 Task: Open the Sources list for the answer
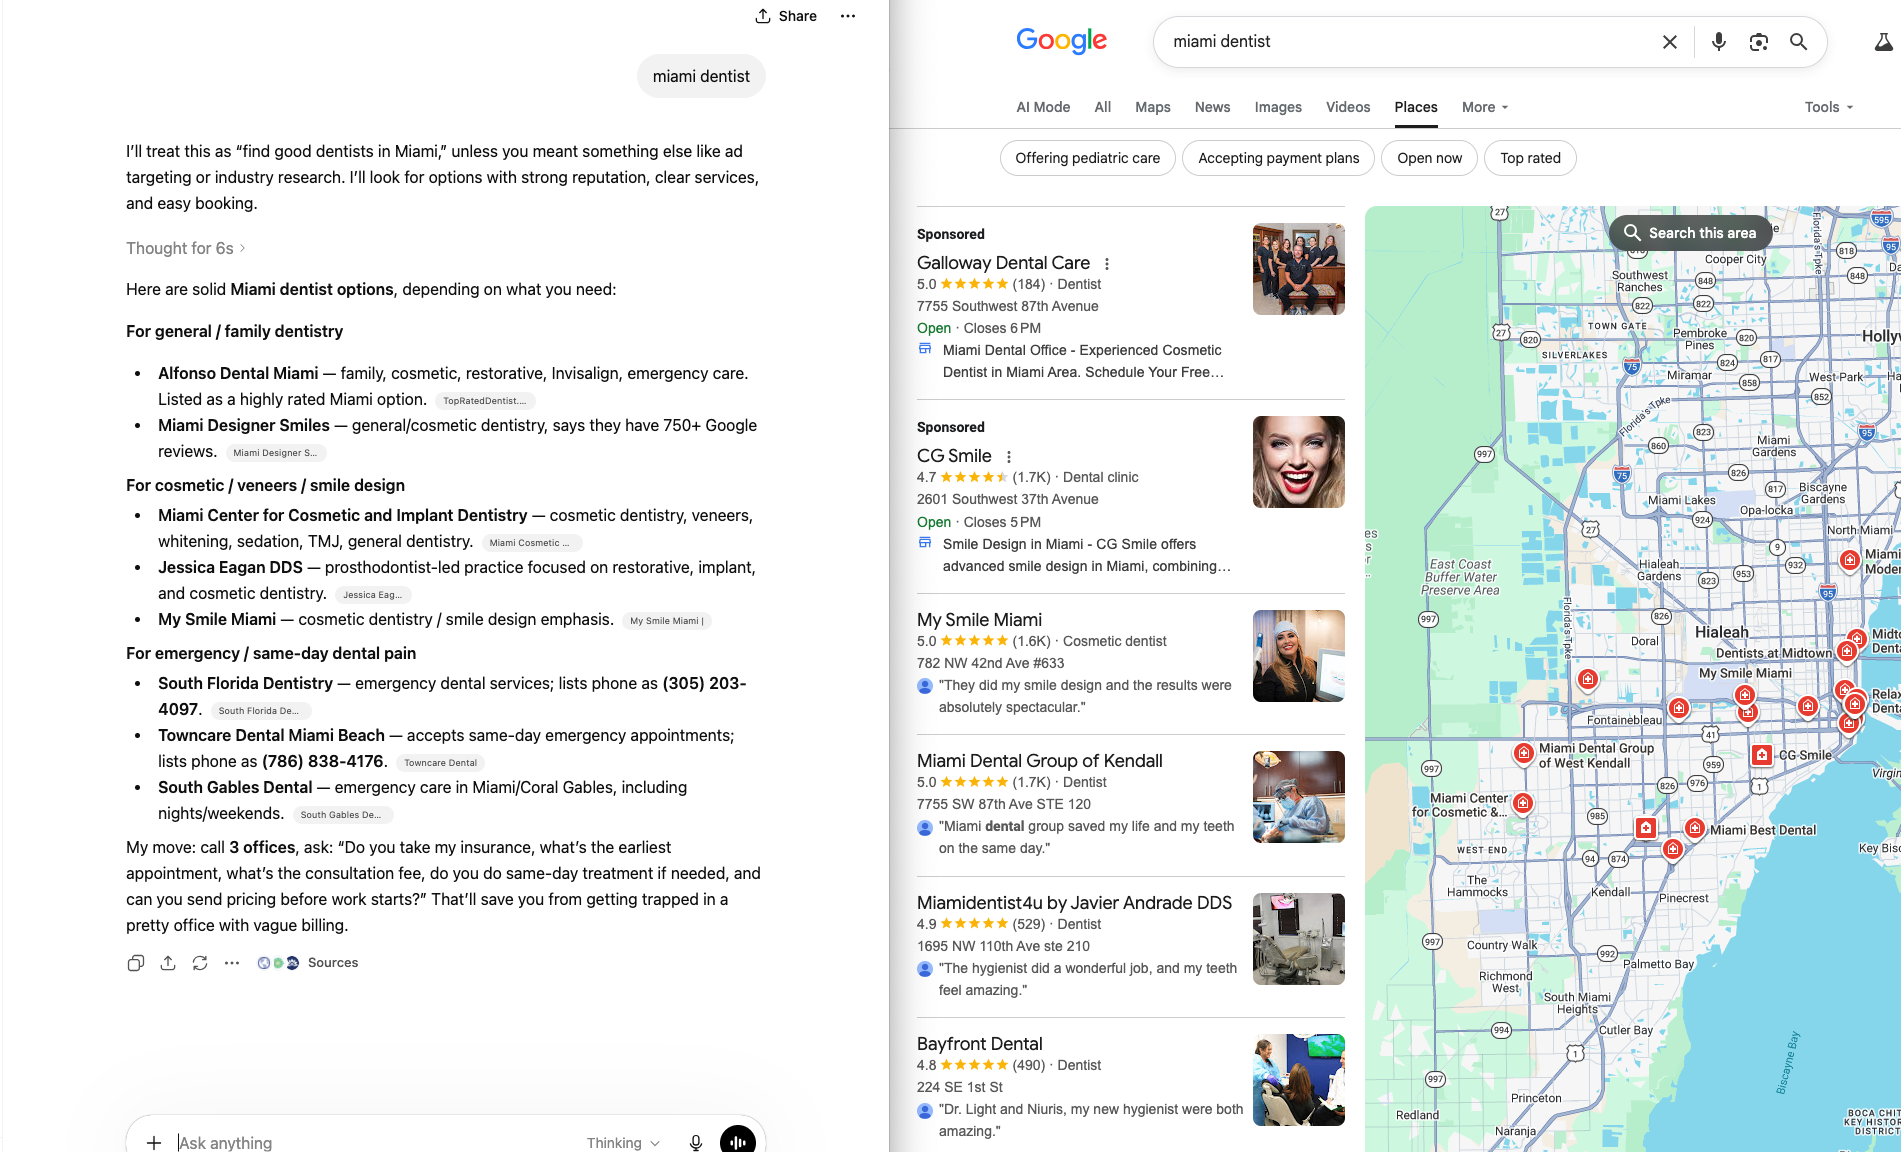click(x=308, y=963)
